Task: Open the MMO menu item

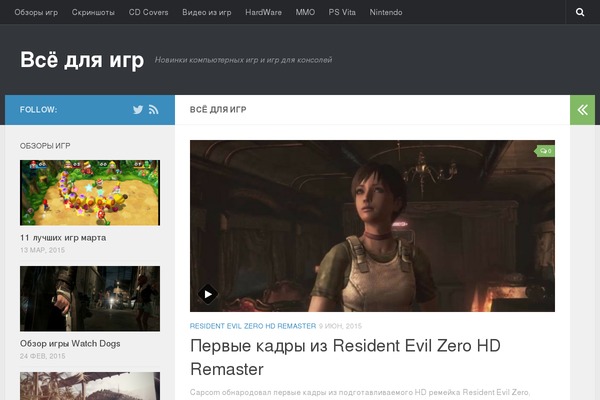Action: 305,12
